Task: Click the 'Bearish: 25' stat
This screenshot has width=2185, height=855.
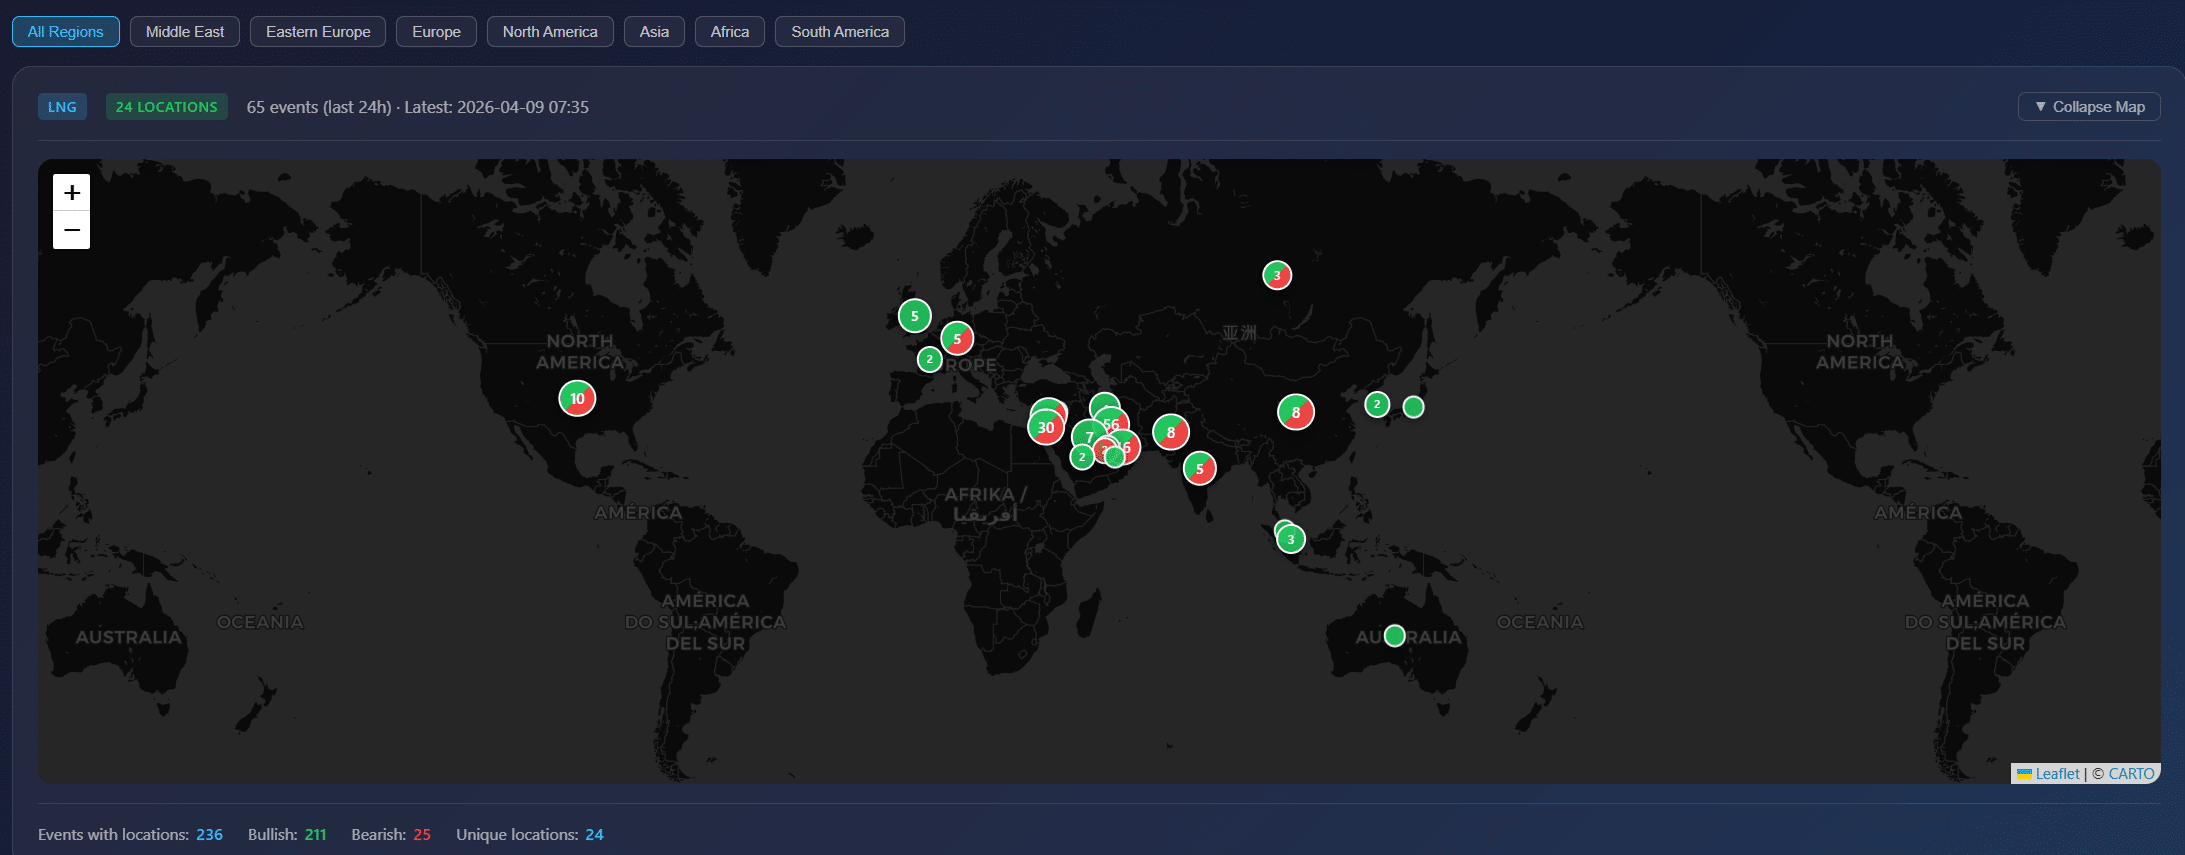Action: [x=391, y=834]
